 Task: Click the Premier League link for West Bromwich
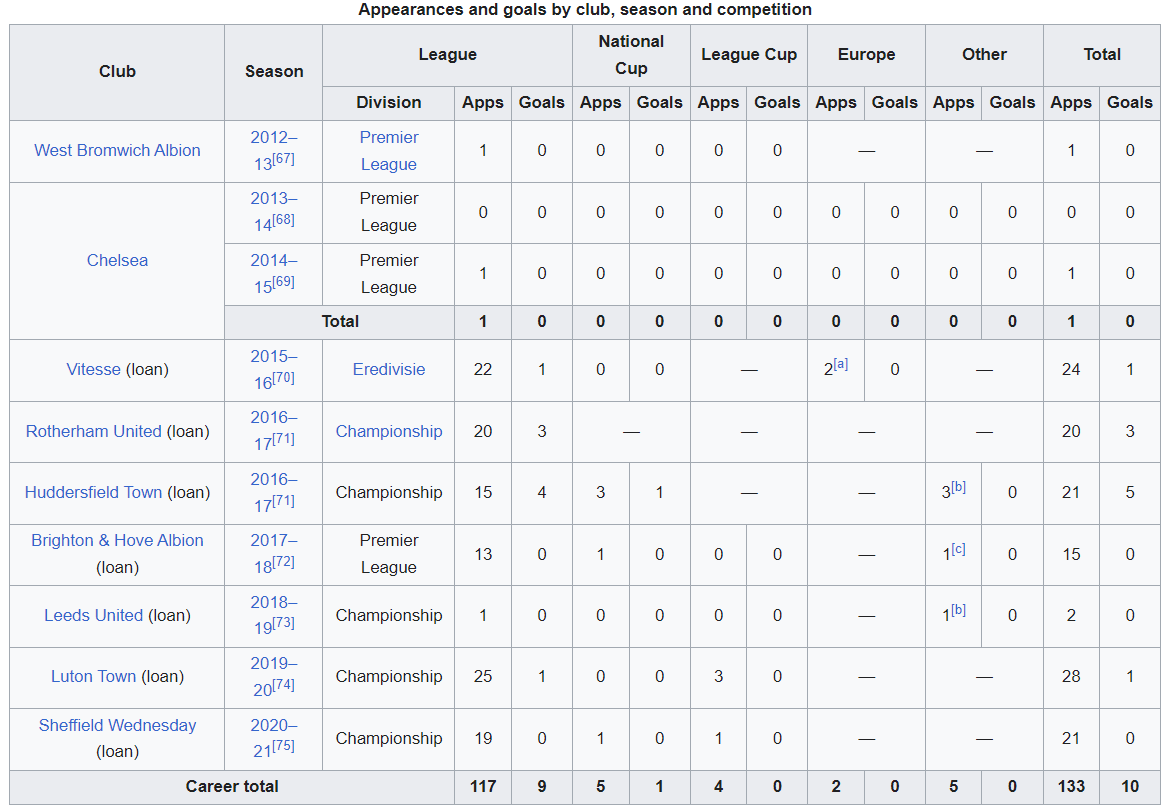click(388, 151)
